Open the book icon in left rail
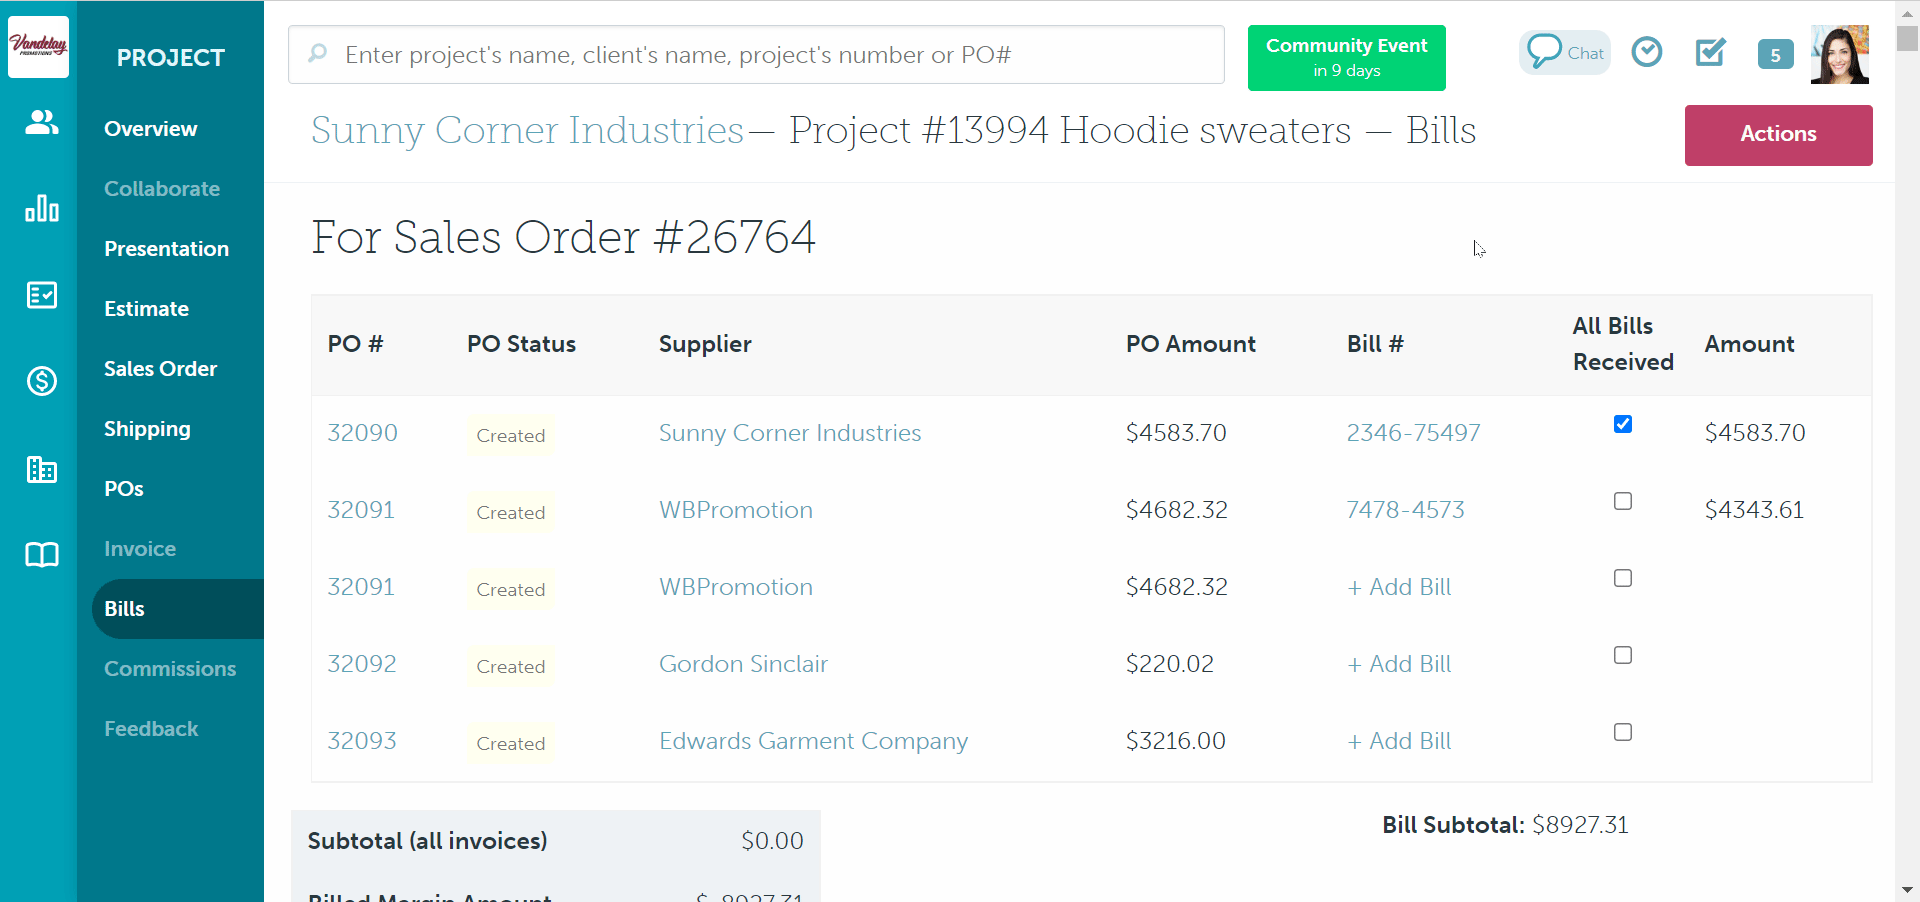1920x902 pixels. (41, 555)
